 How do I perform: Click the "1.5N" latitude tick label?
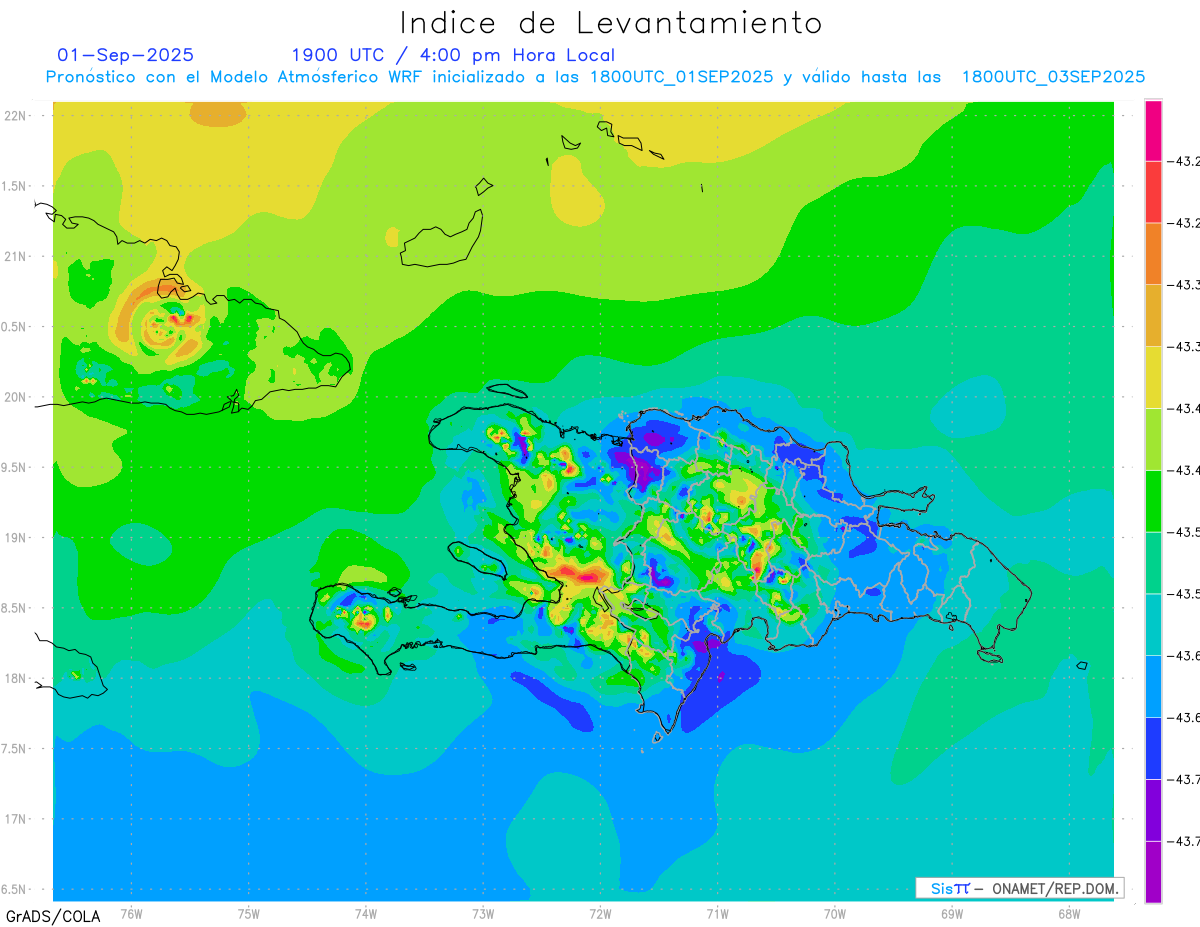pos(15,186)
